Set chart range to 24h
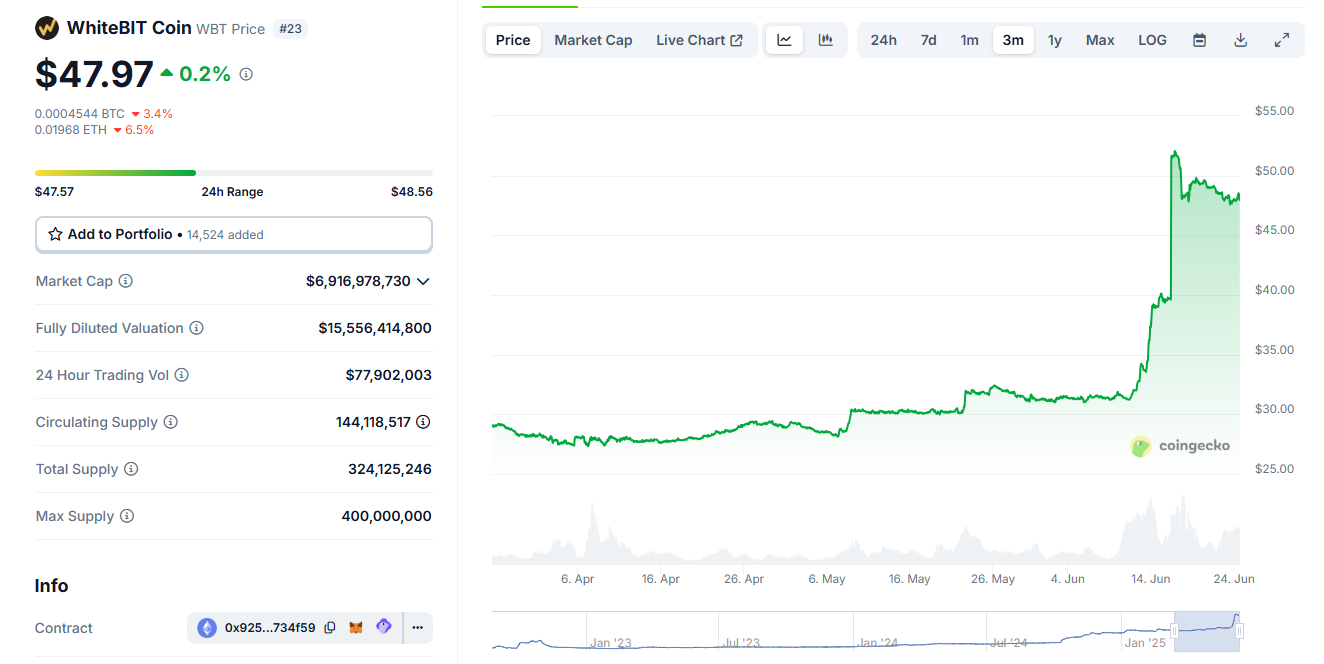Screen dimensions: 1324x664 [x=884, y=40]
